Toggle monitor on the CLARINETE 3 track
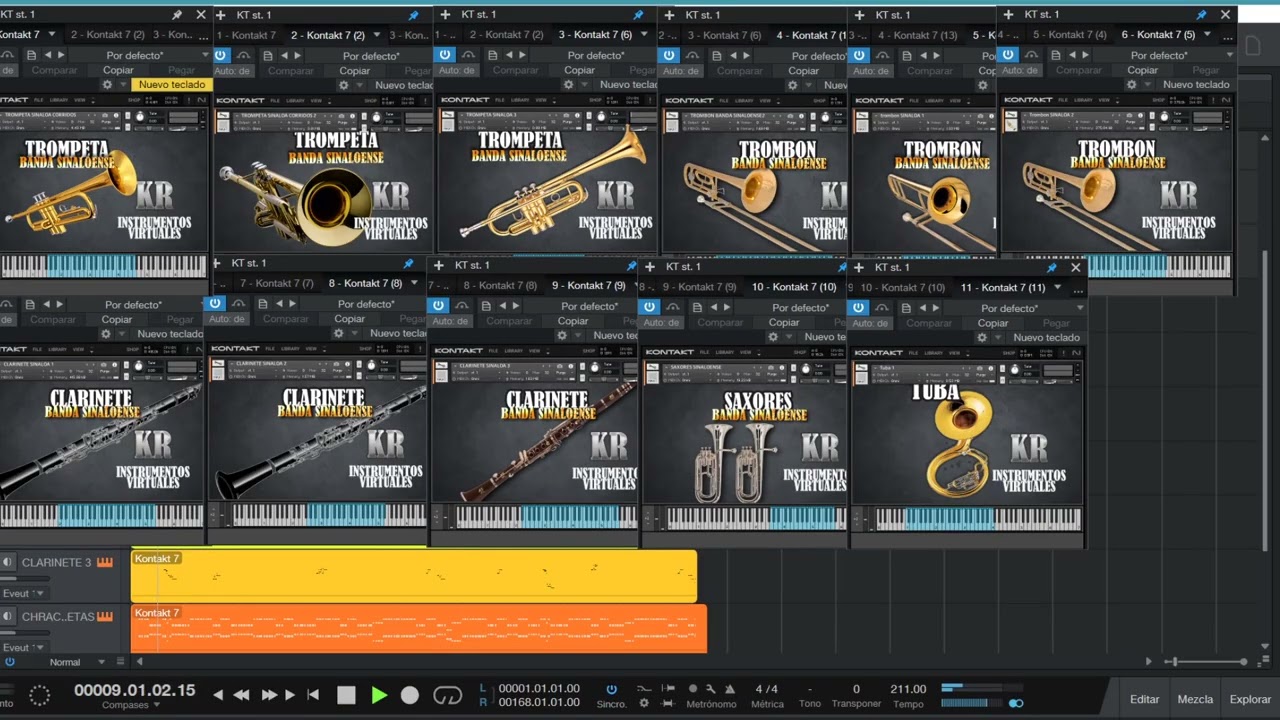This screenshot has width=1280, height=720. (x=8, y=563)
